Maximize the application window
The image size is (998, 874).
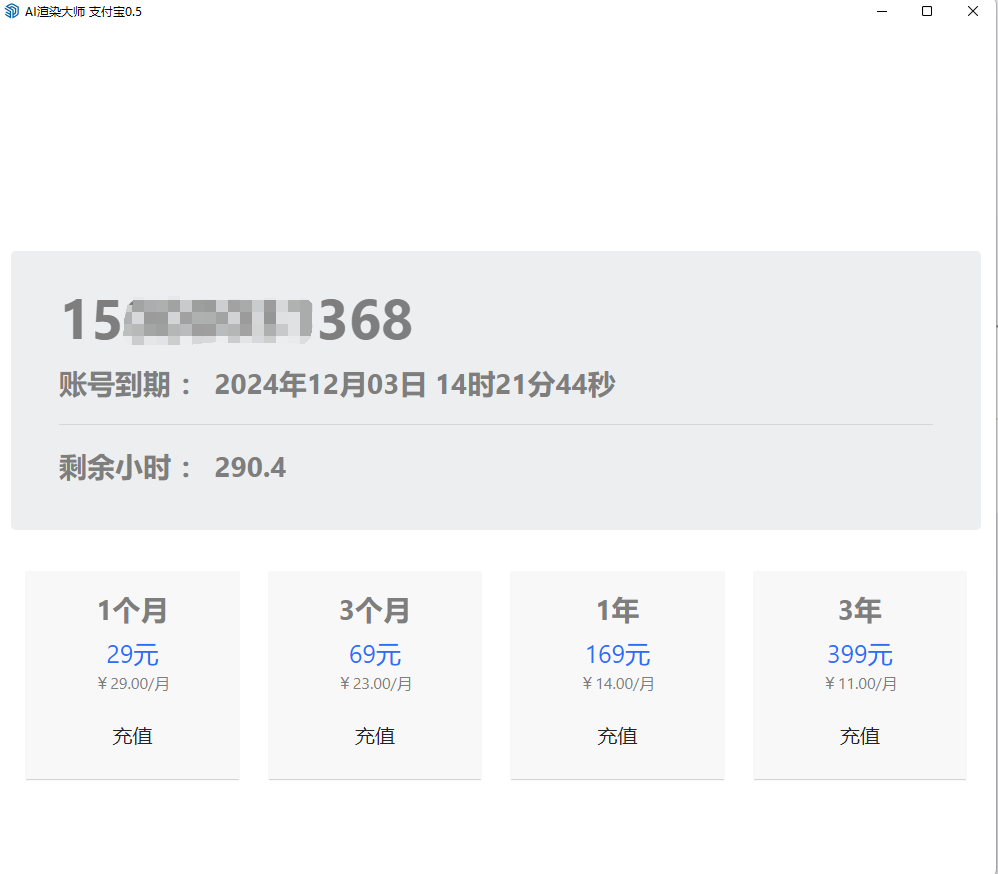927,11
